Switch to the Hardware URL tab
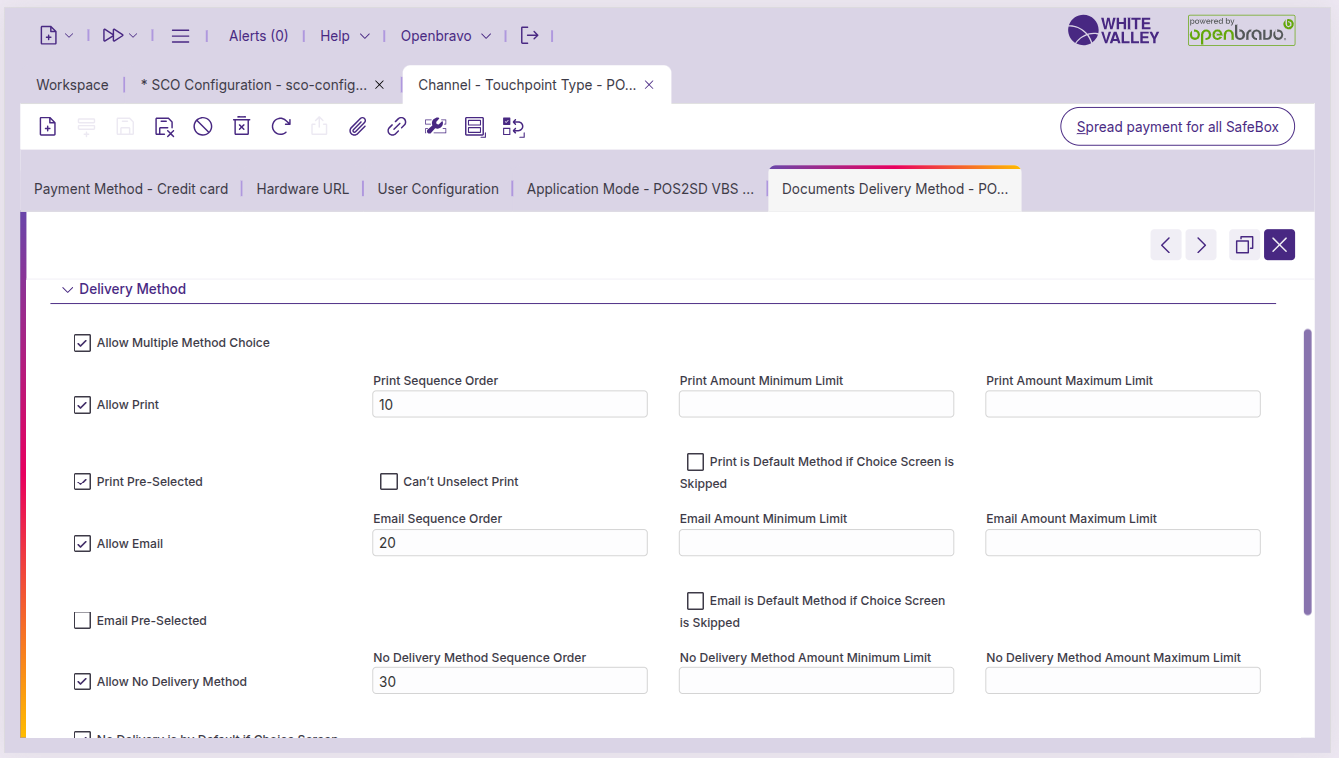Screen dimensions: 1339x758 click(x=302, y=189)
